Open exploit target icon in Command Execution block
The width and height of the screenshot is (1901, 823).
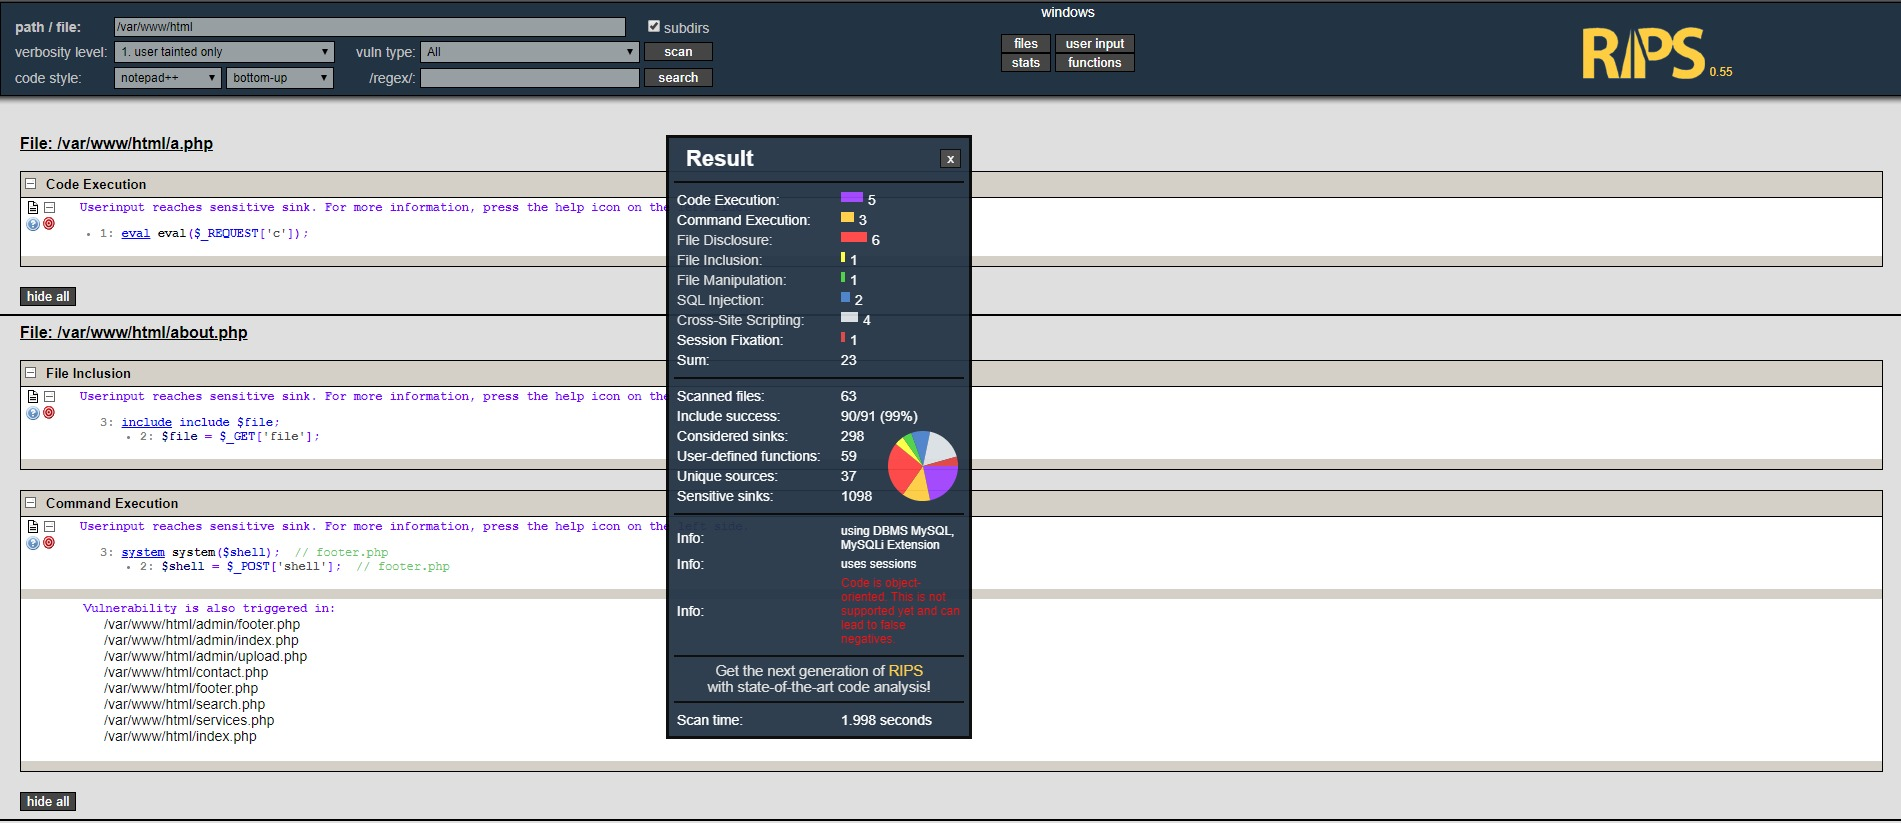(x=49, y=543)
